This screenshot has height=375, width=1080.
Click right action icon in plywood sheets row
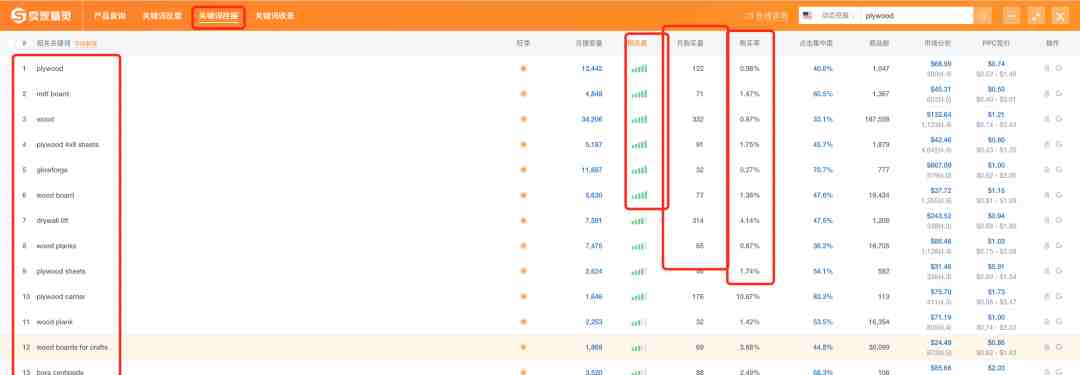tap(1059, 271)
